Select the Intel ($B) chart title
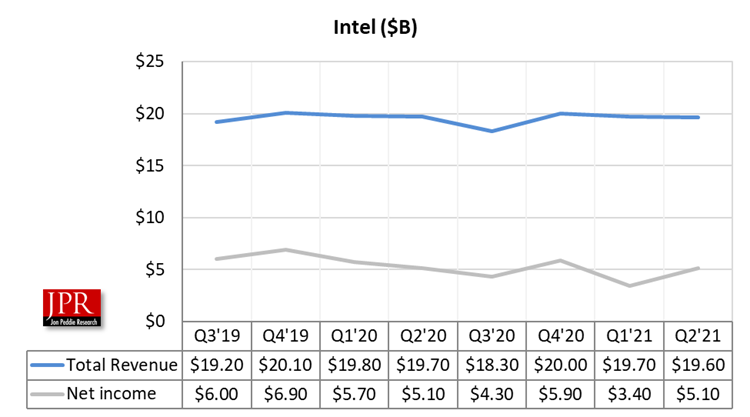This screenshot has width=750, height=417. tap(375, 27)
